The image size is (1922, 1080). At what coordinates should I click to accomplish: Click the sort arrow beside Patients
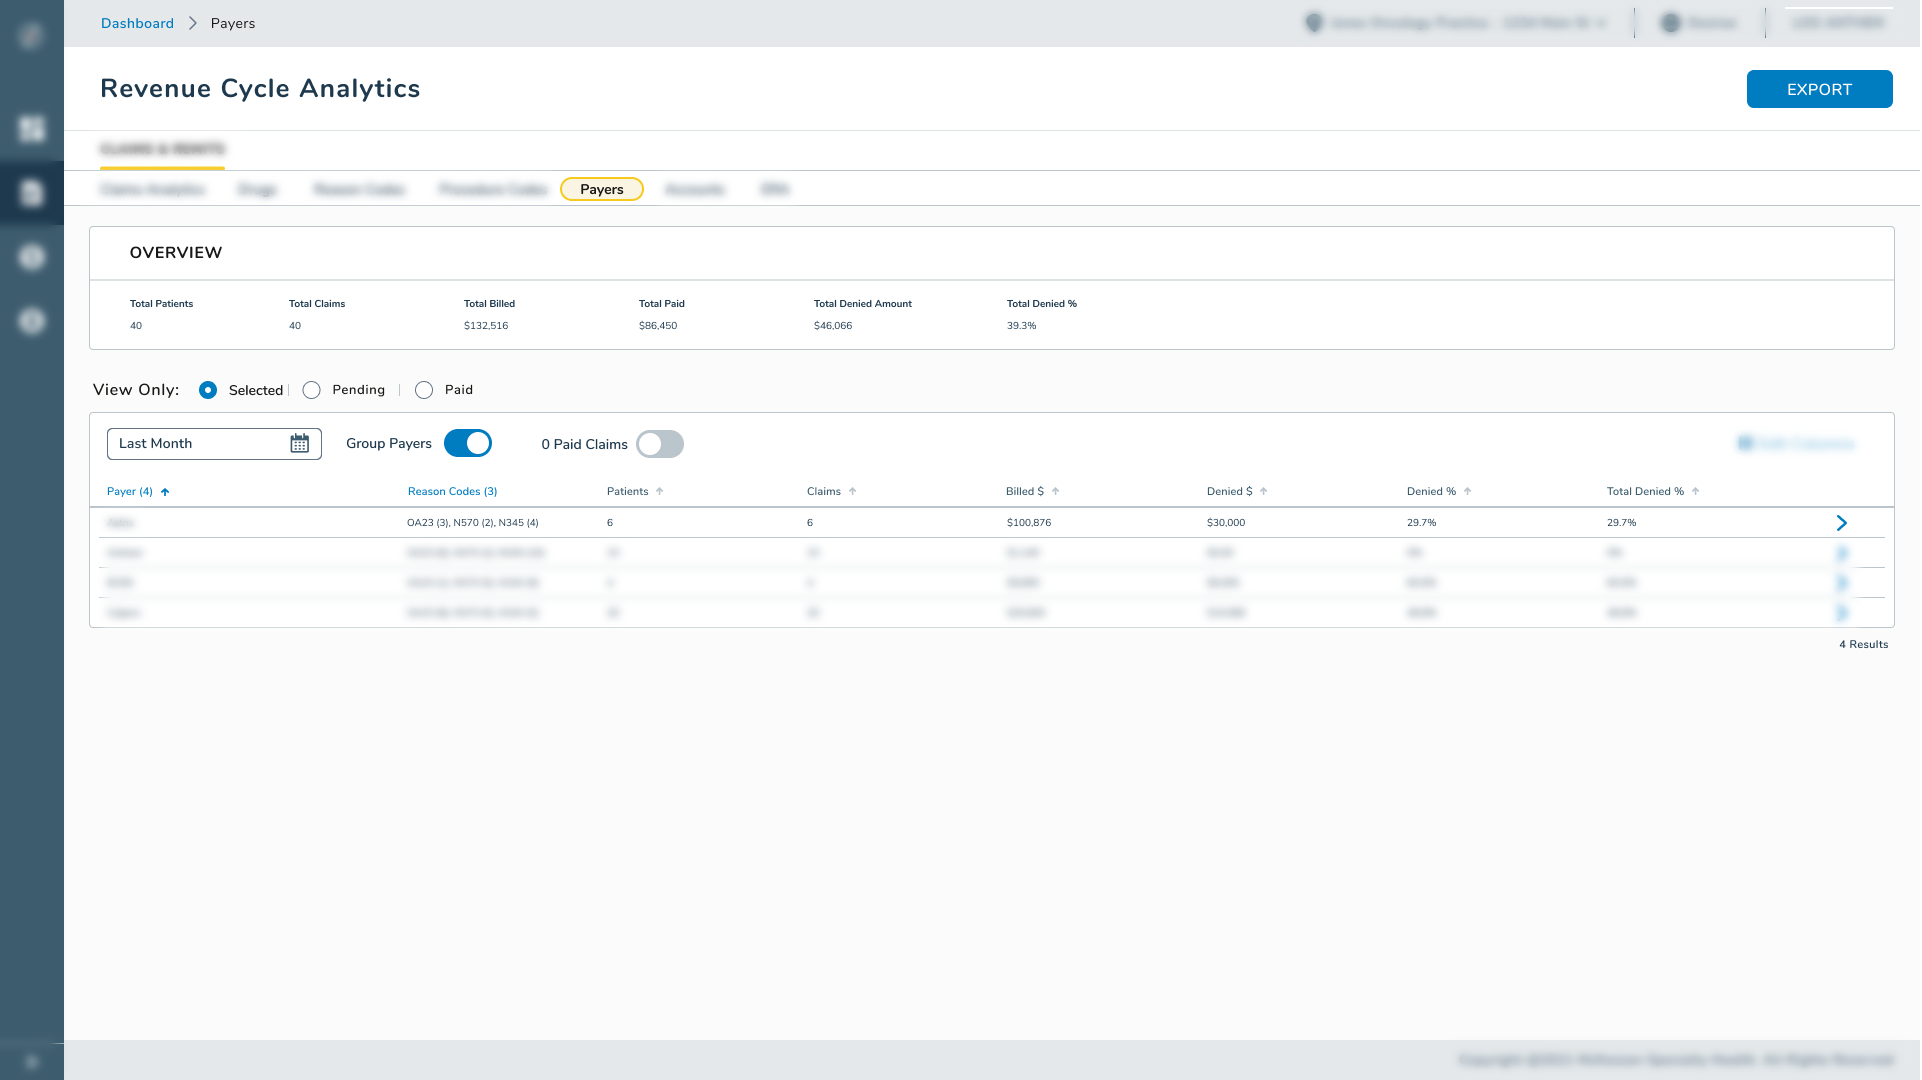point(659,492)
